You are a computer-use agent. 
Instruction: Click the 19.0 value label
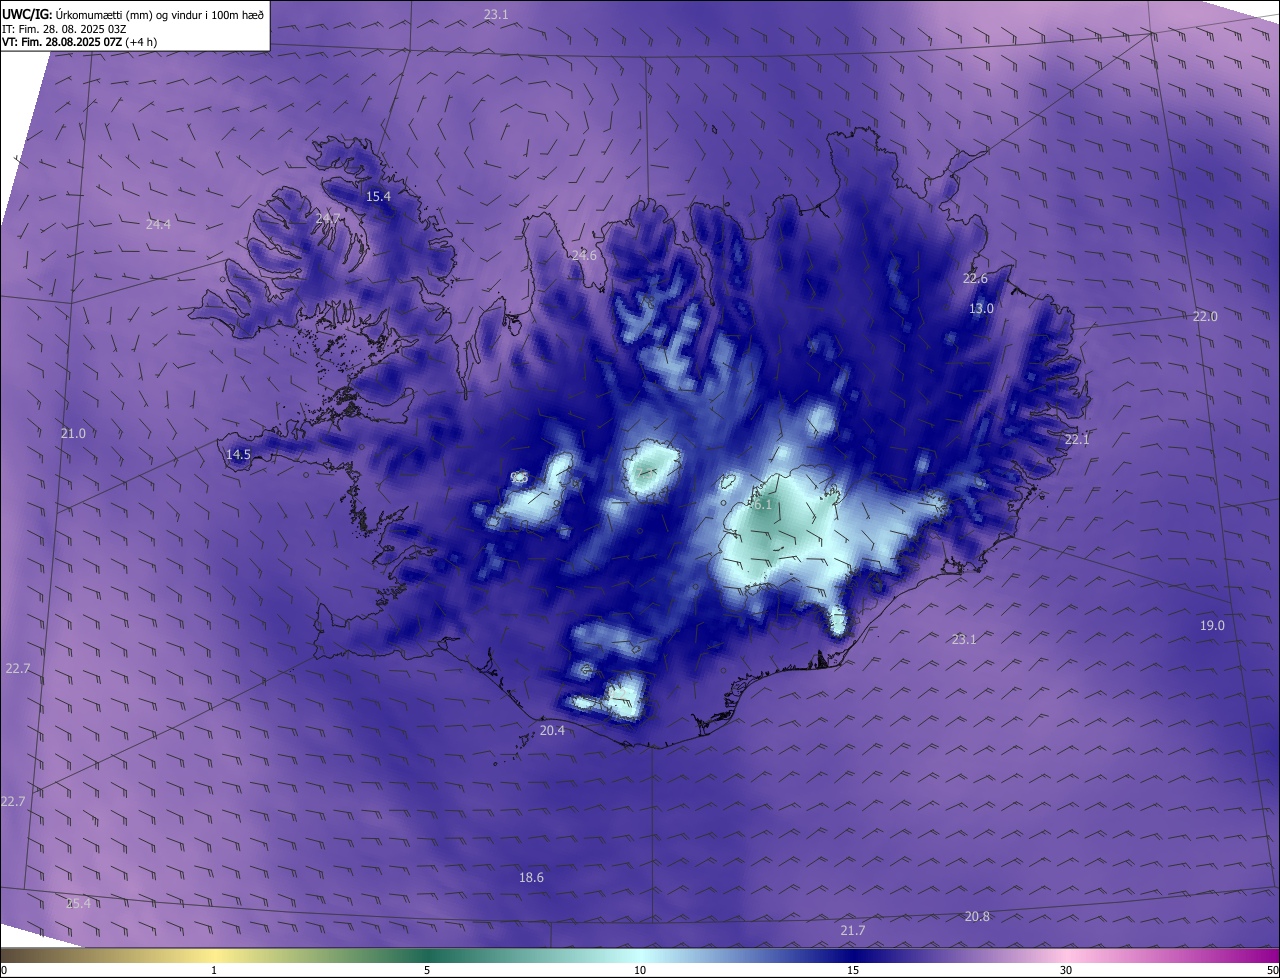[1212, 625]
